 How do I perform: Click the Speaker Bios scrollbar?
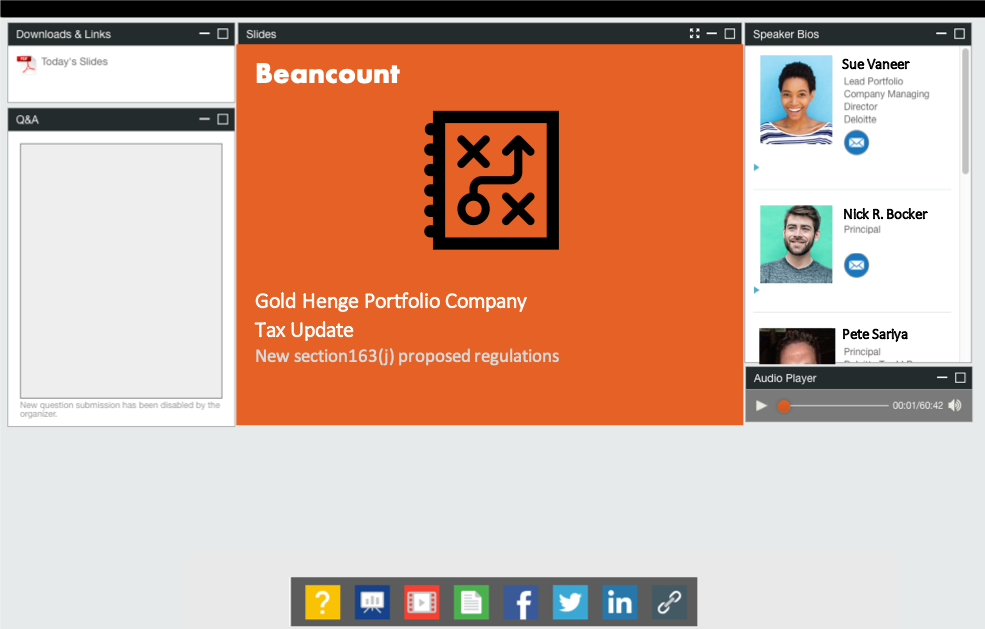tap(966, 112)
